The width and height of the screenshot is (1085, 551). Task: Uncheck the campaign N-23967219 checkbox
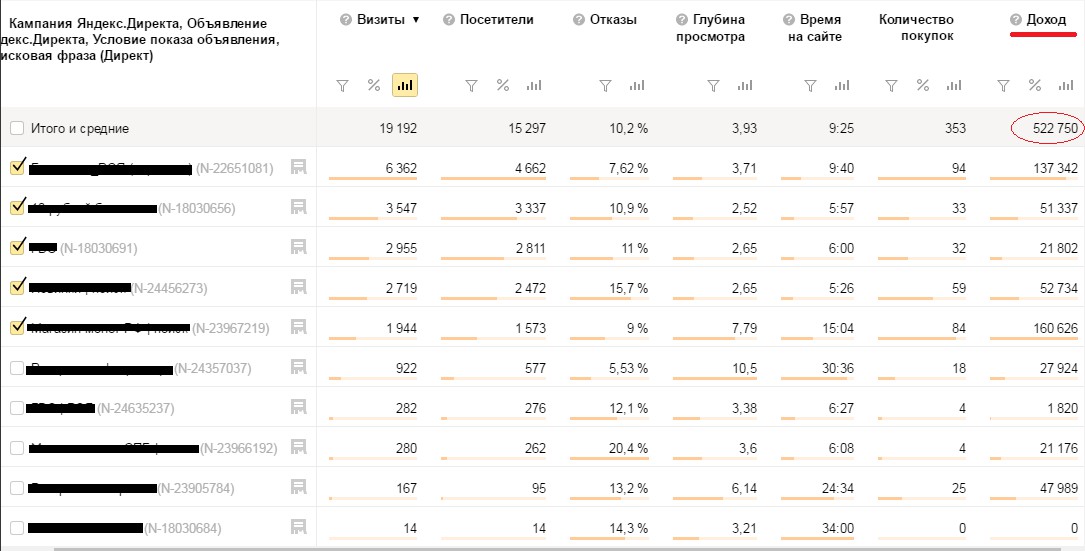17,327
